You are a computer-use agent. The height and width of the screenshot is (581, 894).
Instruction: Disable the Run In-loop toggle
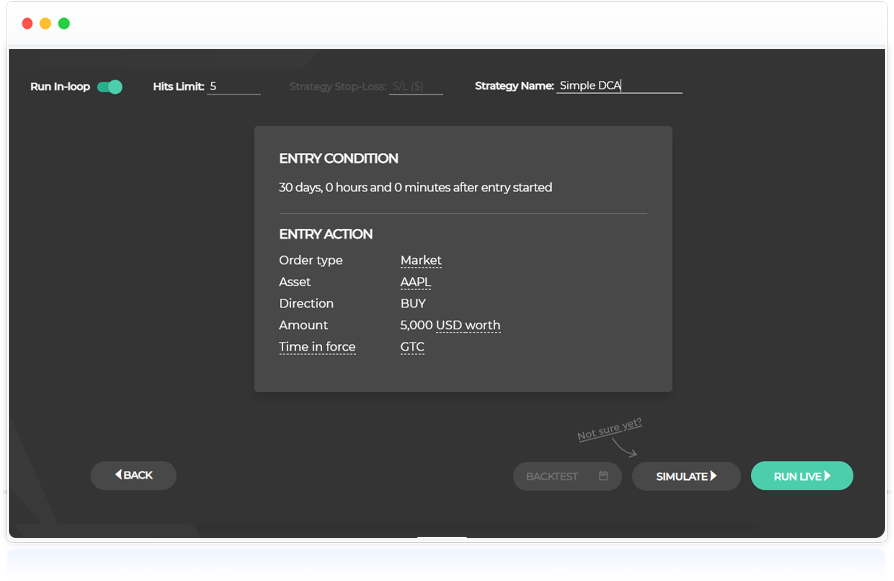coord(110,87)
